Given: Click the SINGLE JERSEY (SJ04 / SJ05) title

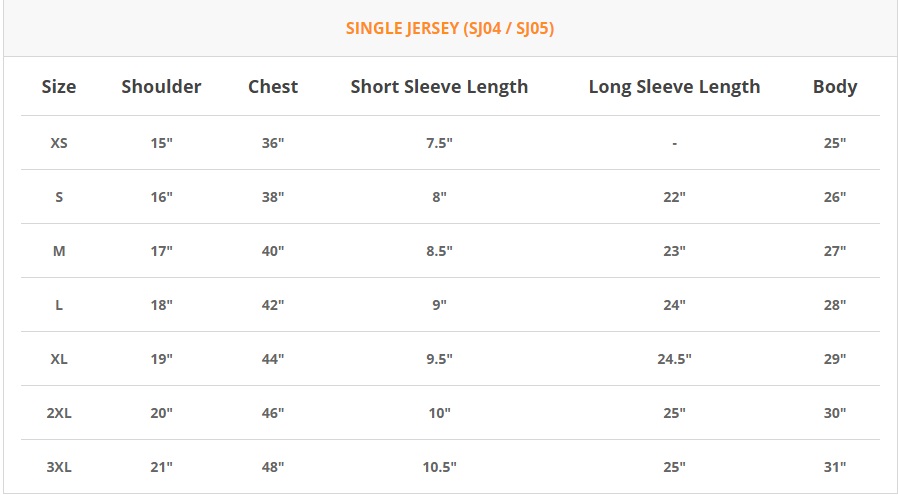Looking at the screenshot, I should tap(450, 28).
